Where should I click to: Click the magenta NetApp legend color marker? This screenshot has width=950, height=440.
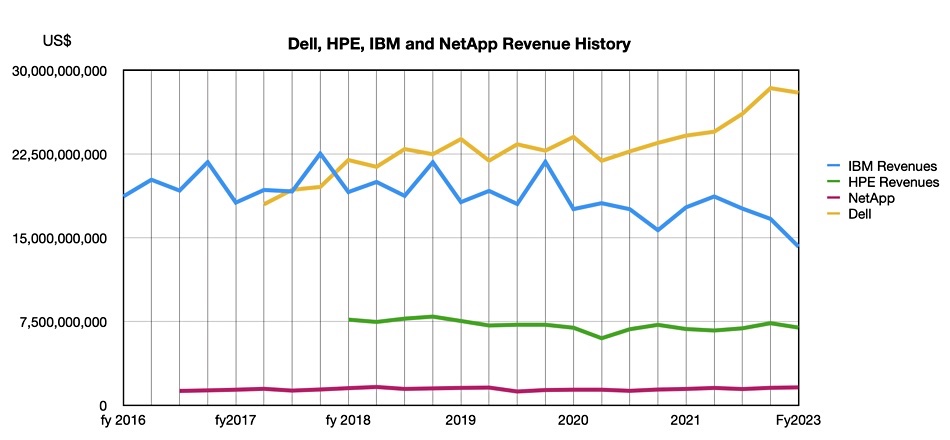(835, 198)
